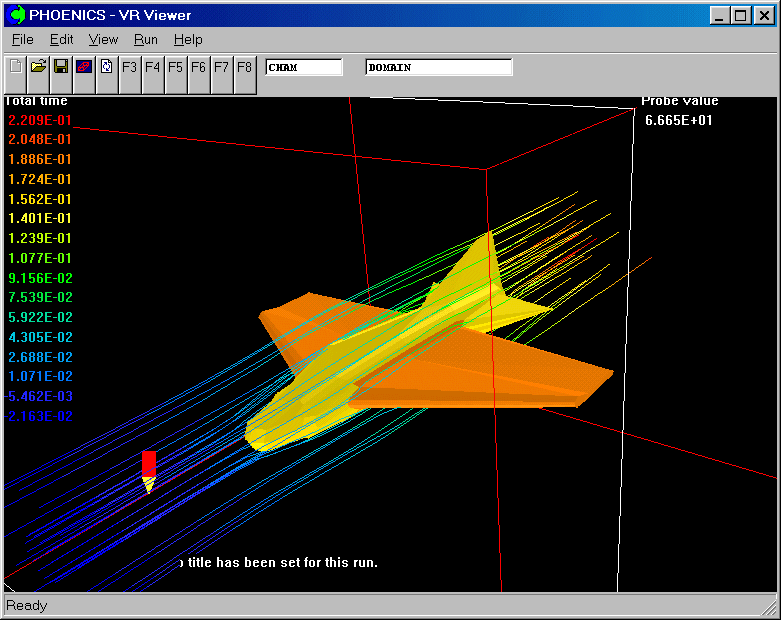Open a file with the folder icon
Viewport: 781px width, 620px height.
(x=38, y=67)
